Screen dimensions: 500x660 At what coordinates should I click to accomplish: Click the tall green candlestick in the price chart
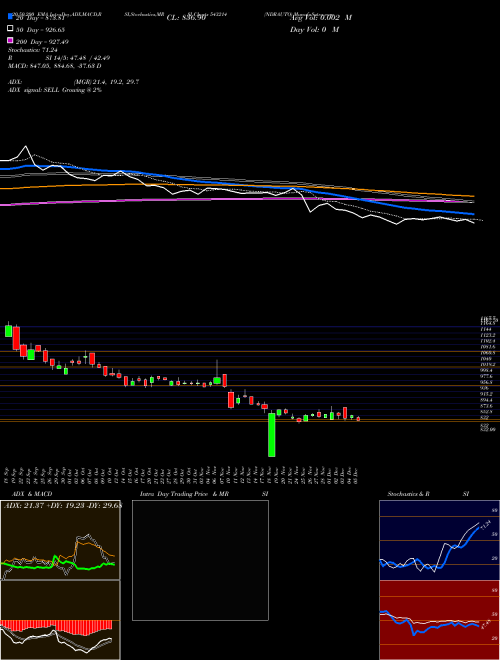click(x=271, y=435)
